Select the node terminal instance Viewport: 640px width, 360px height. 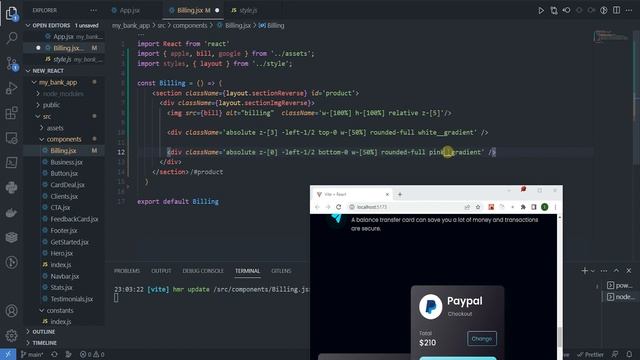(620, 297)
